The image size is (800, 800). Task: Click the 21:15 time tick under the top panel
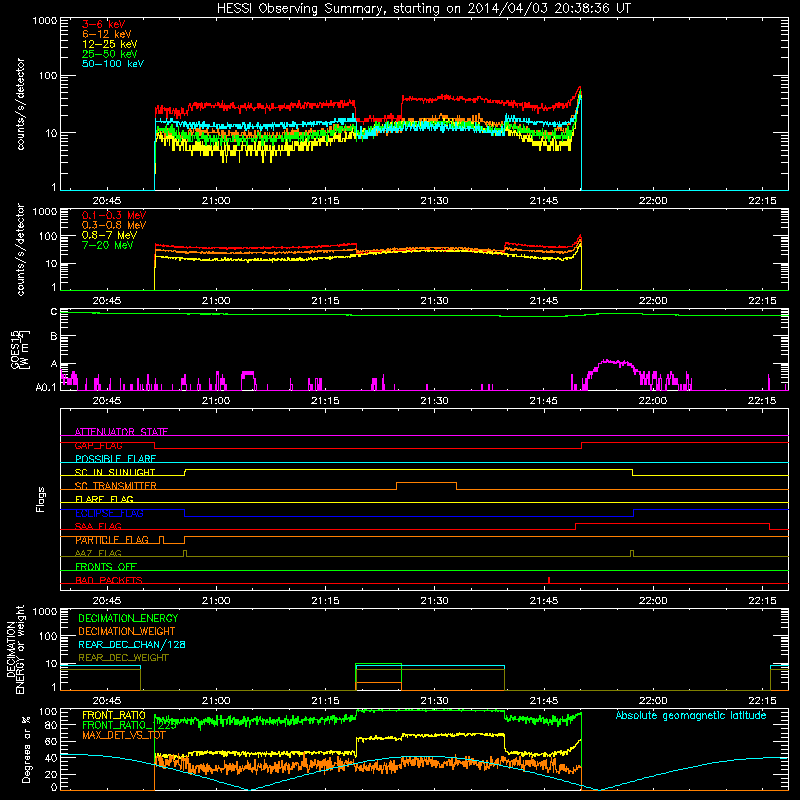tap(325, 201)
